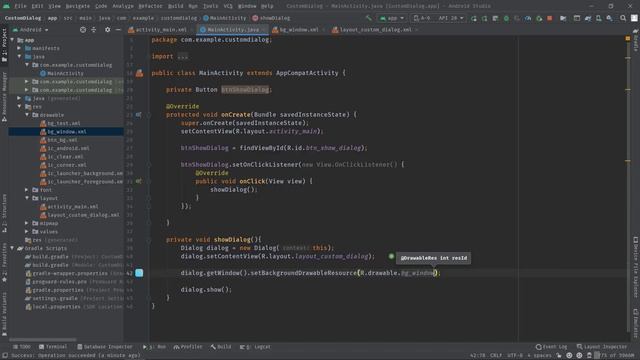Image resolution: width=640 pixels, height=360 pixels.
Task: Hide the Project panel with minus icon
Action: coord(118,30)
